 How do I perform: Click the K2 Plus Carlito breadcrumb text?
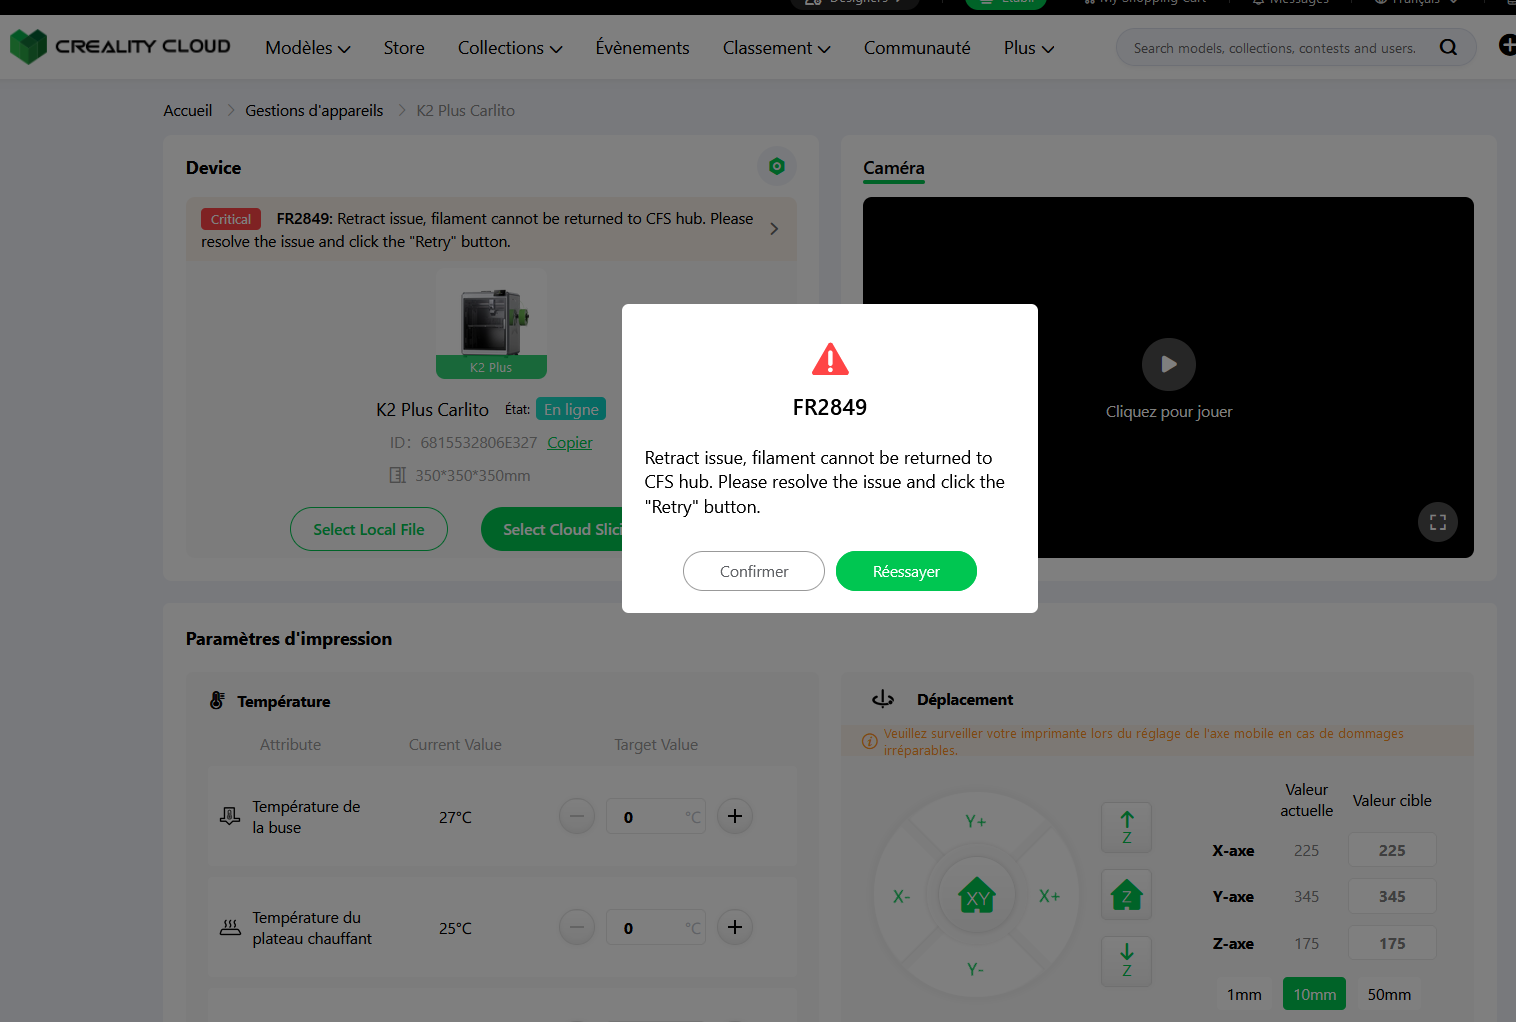[466, 110]
